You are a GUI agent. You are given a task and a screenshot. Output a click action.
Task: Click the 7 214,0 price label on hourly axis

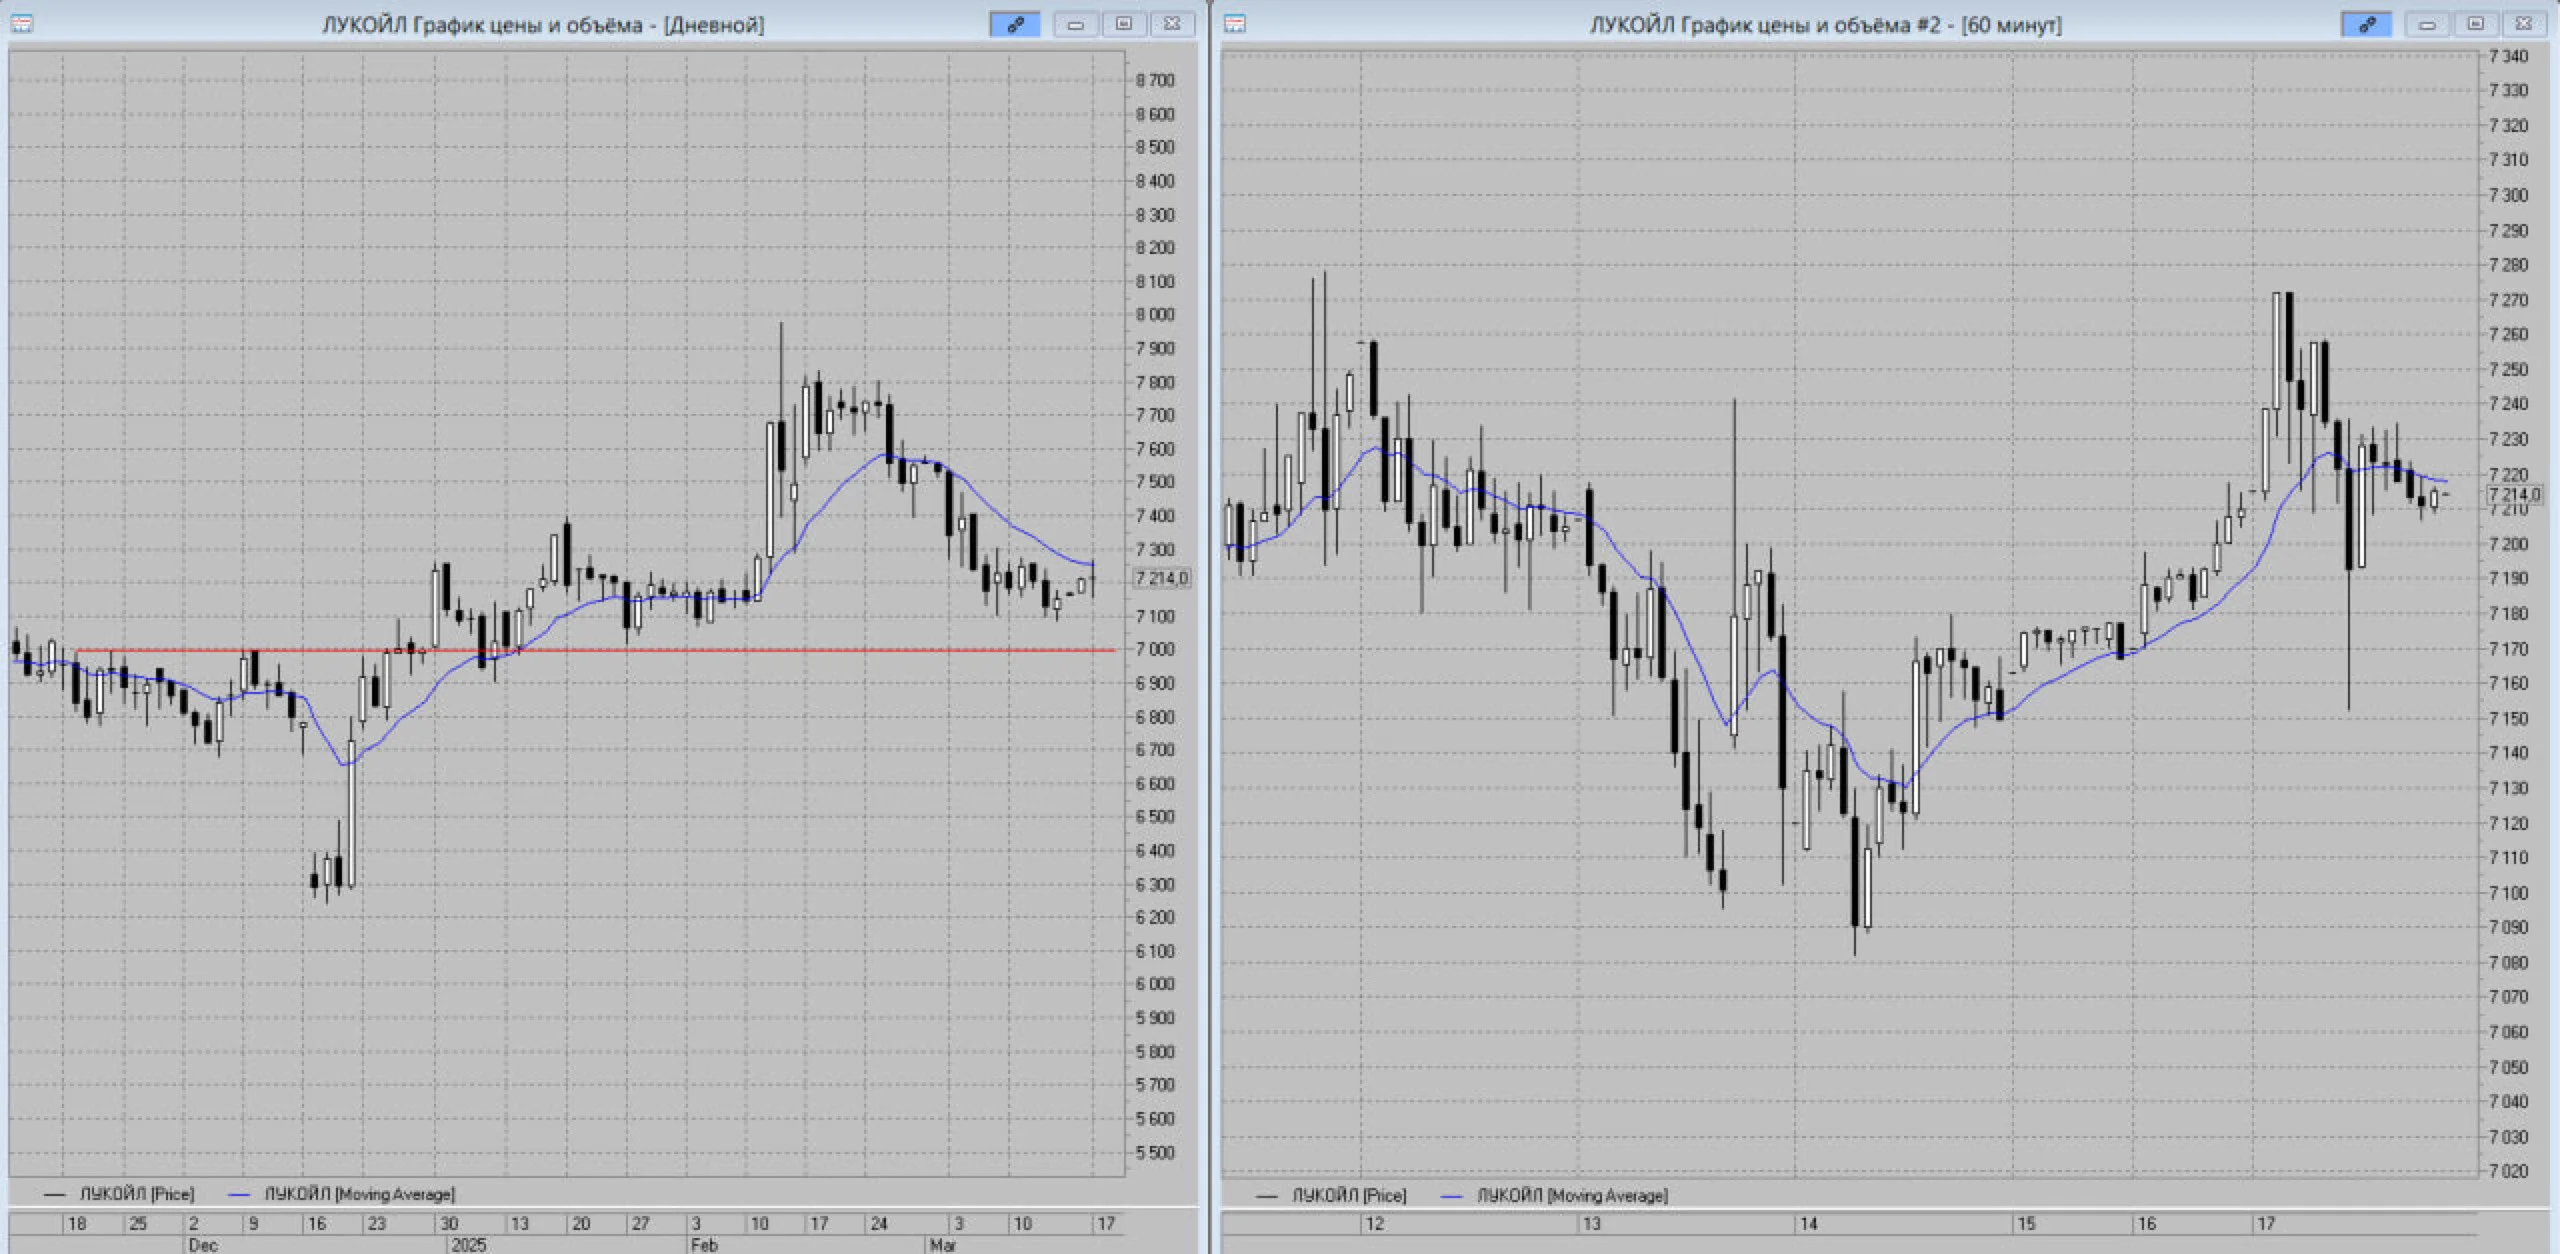pos(2513,494)
